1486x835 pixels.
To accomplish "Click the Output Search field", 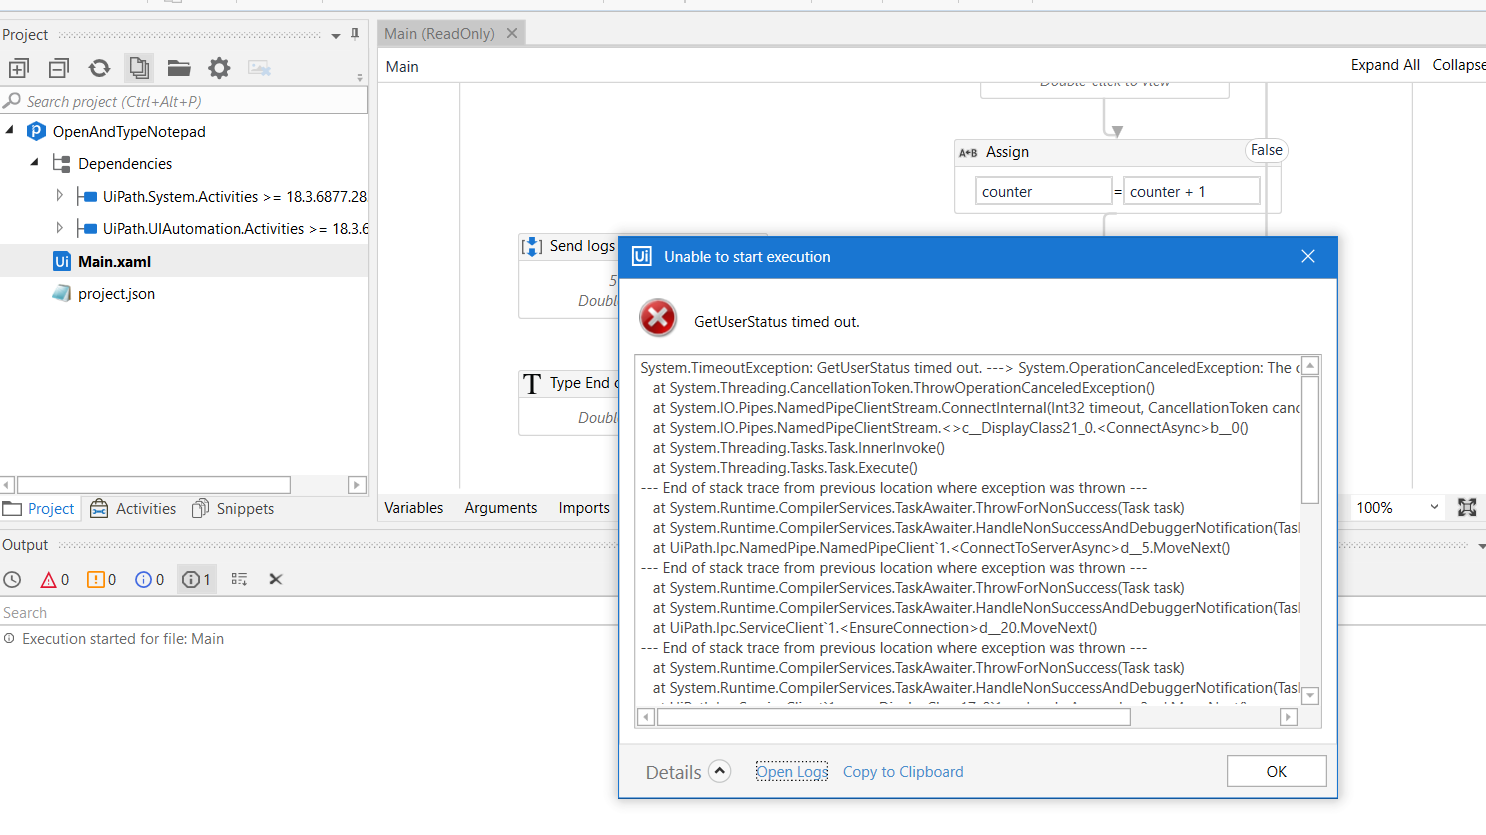I will coord(308,612).
